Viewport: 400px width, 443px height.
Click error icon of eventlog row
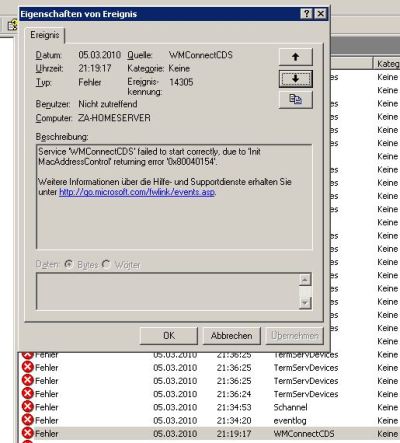click(x=27, y=420)
